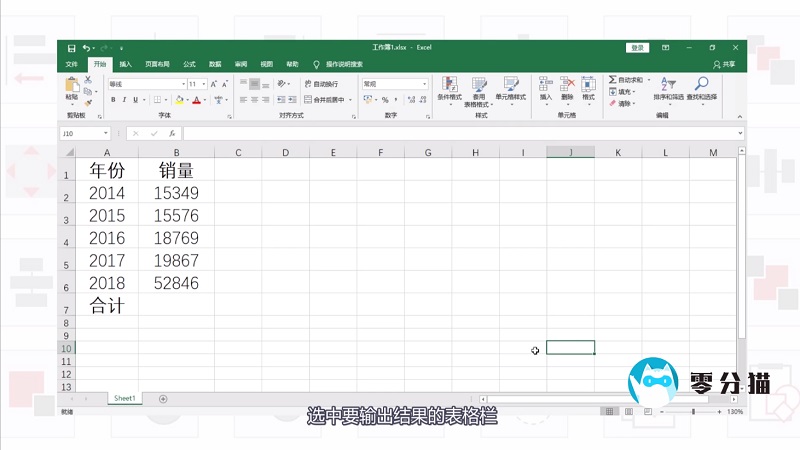The image size is (800, 450).
Task: Toggle Italic formatting button
Action: [x=123, y=100]
